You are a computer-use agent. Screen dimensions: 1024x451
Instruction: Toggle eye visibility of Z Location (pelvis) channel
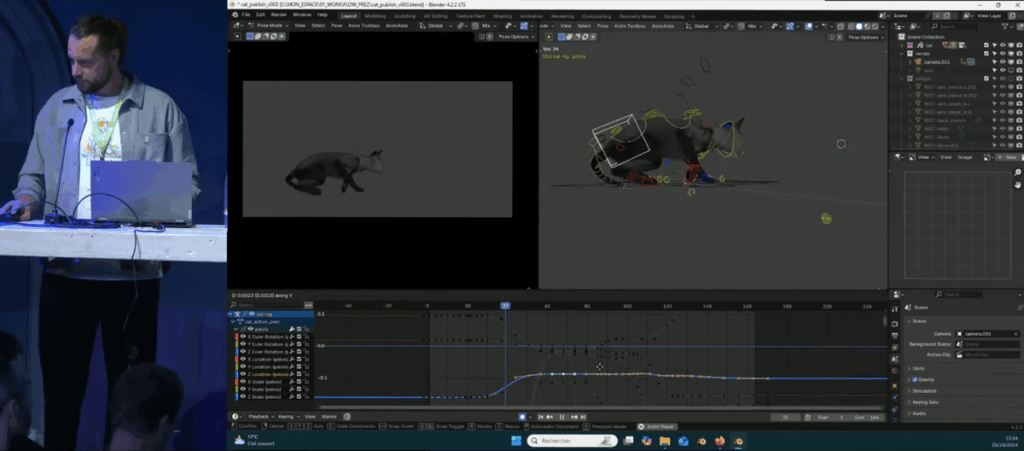[243, 375]
